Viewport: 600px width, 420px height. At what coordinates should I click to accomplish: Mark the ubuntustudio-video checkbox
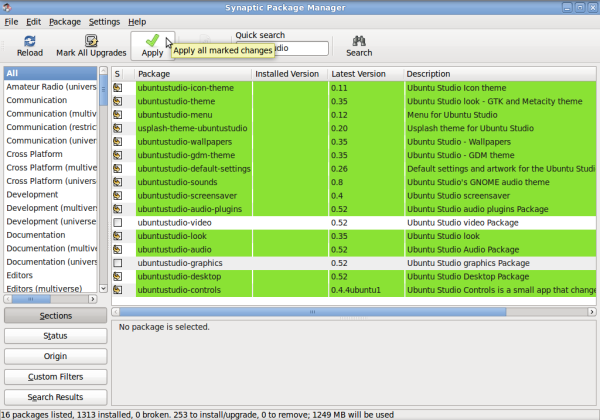(x=118, y=223)
